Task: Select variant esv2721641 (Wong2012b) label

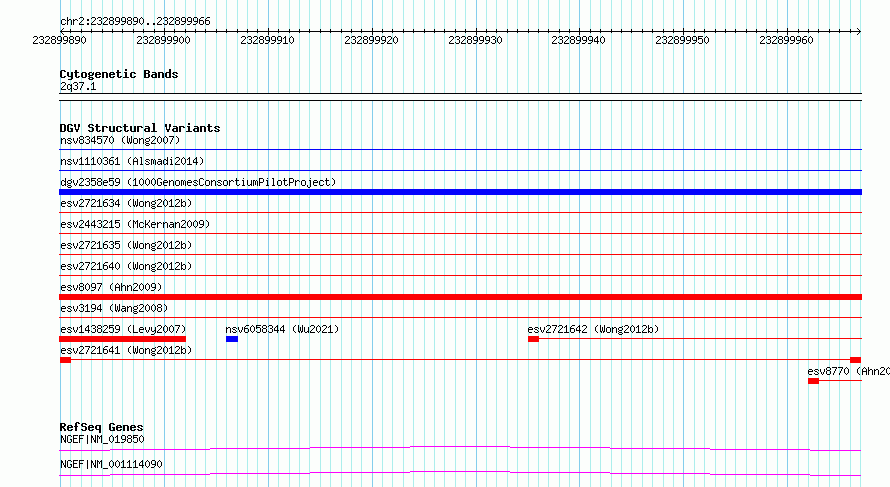Action: (x=126, y=350)
